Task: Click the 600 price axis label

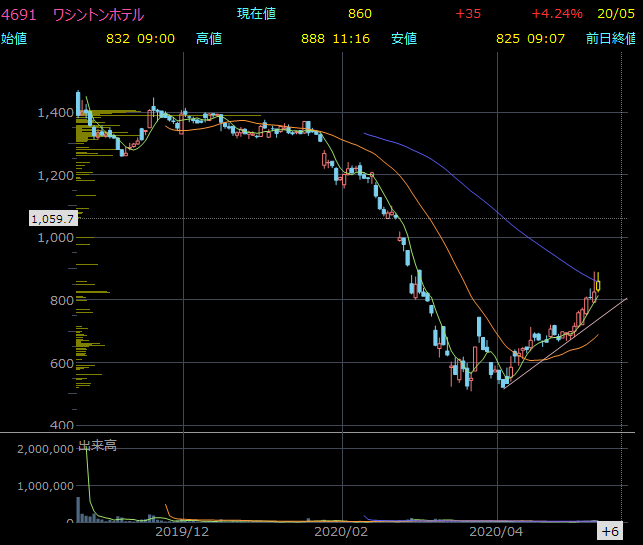Action: pos(62,363)
